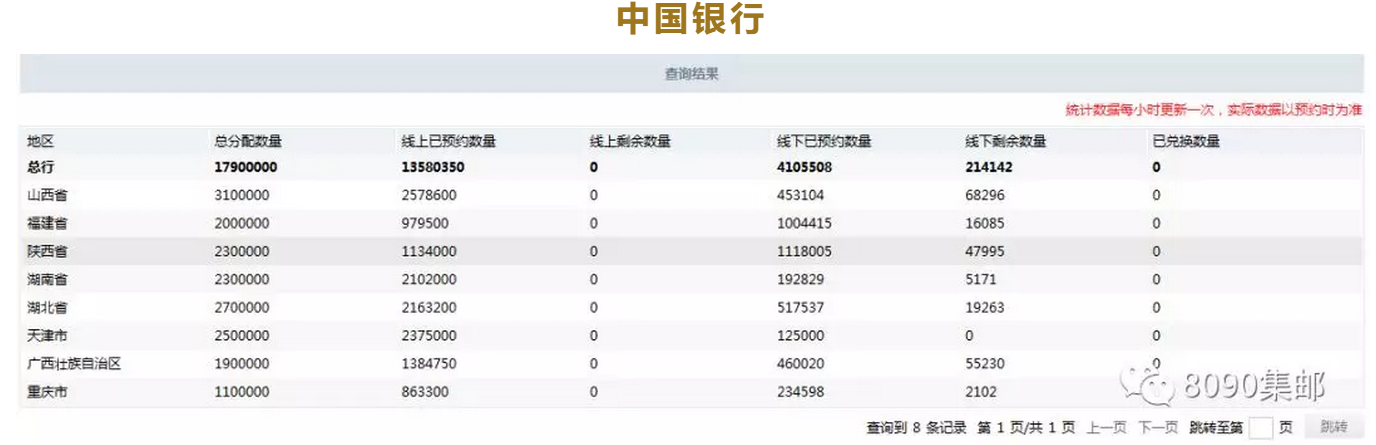1376x445 pixels.
Task: Click 湖北省 offline remaining 19263
Action: (x=985, y=307)
